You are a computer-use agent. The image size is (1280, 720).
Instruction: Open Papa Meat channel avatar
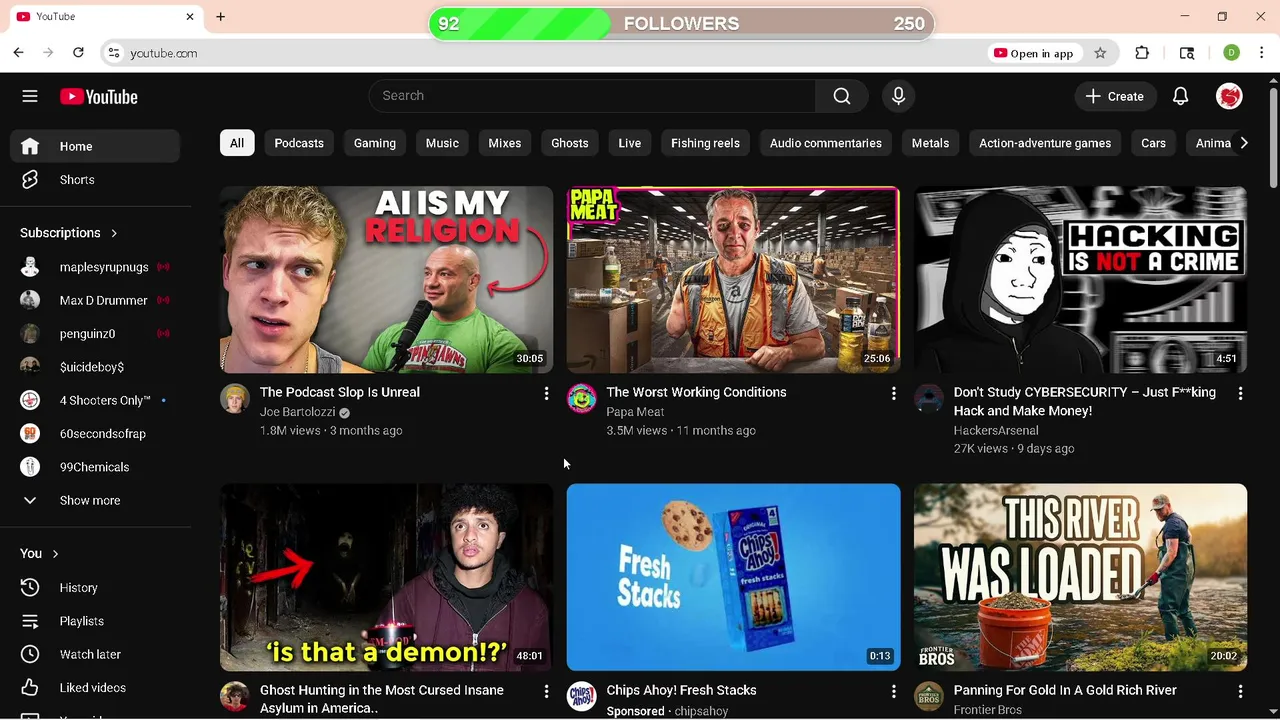click(582, 398)
